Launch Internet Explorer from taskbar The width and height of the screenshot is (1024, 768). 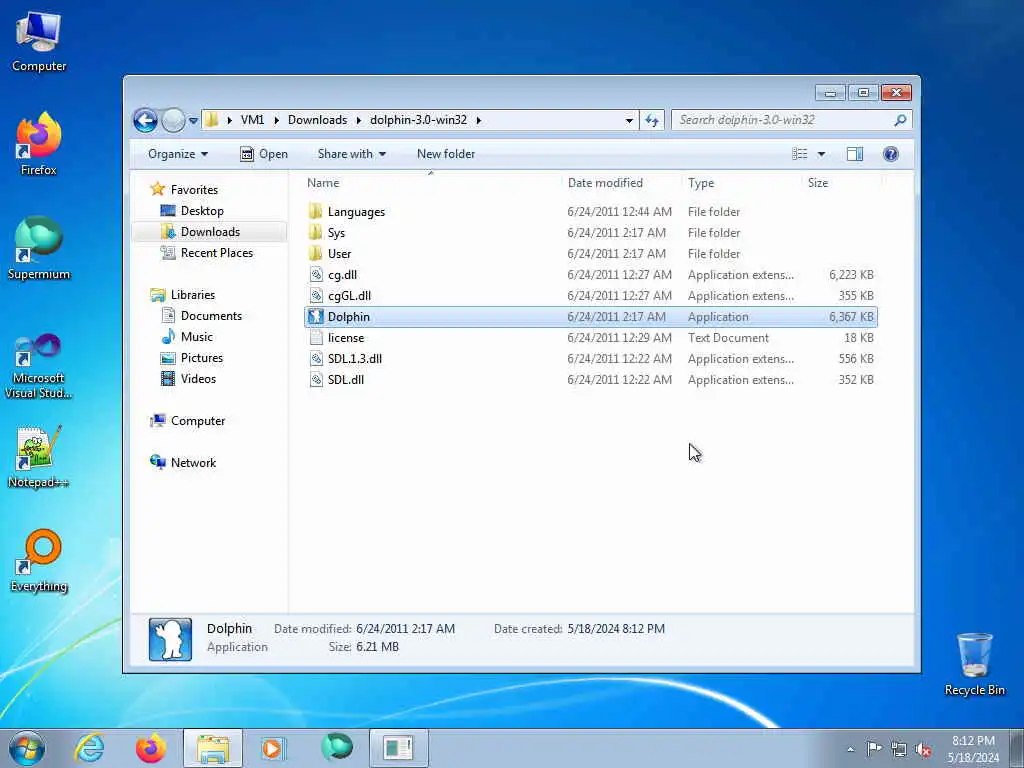click(89, 748)
